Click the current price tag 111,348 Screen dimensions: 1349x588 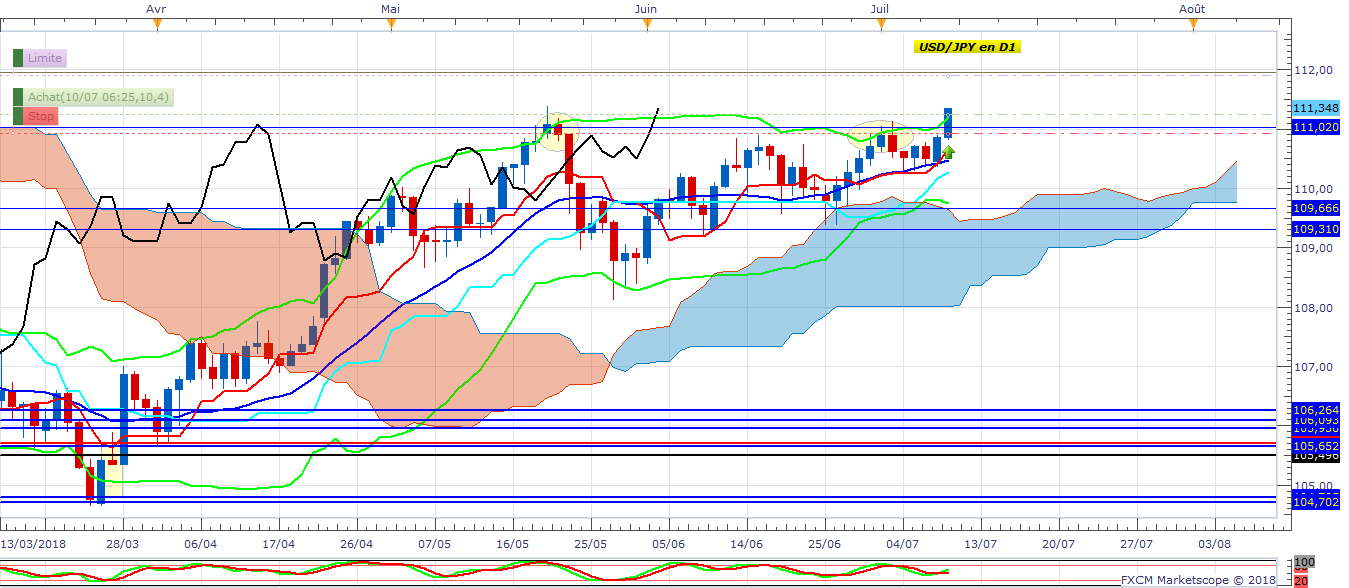pyautogui.click(x=1316, y=108)
